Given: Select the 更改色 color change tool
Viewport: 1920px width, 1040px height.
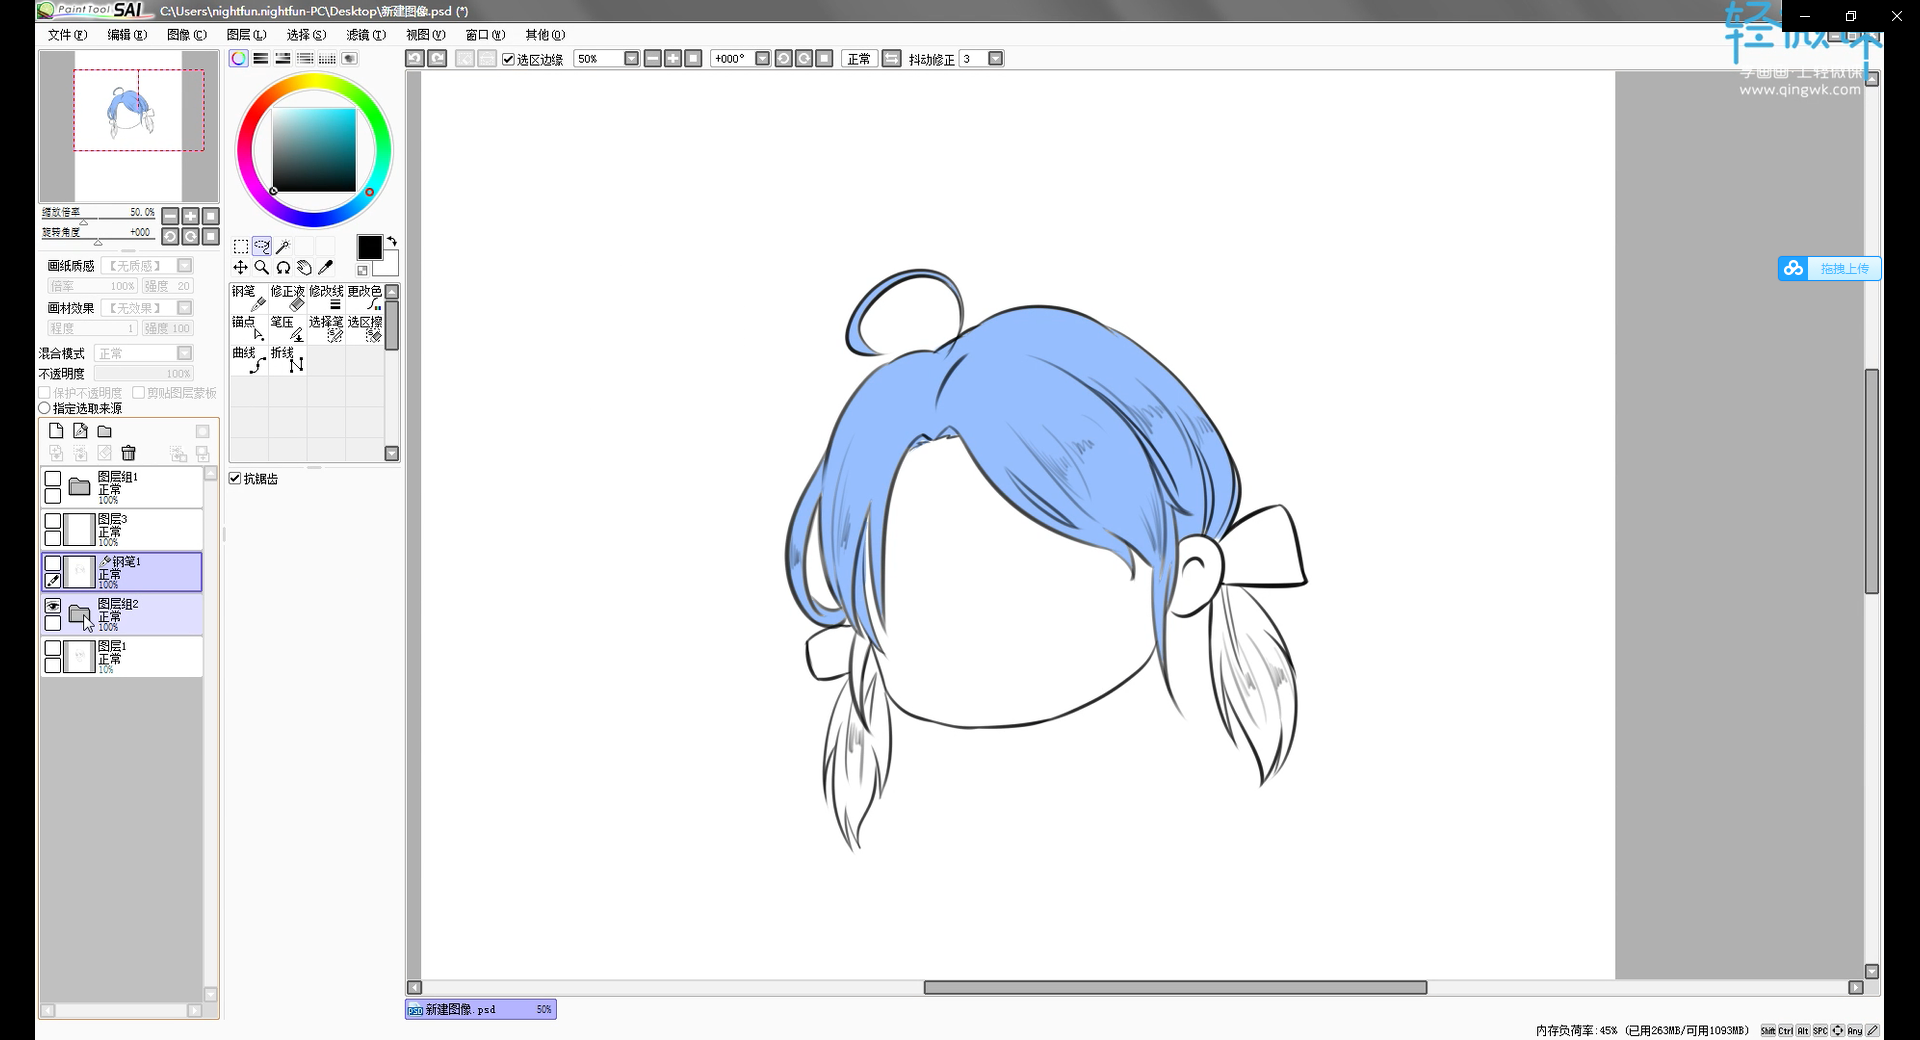Looking at the screenshot, I should point(365,298).
